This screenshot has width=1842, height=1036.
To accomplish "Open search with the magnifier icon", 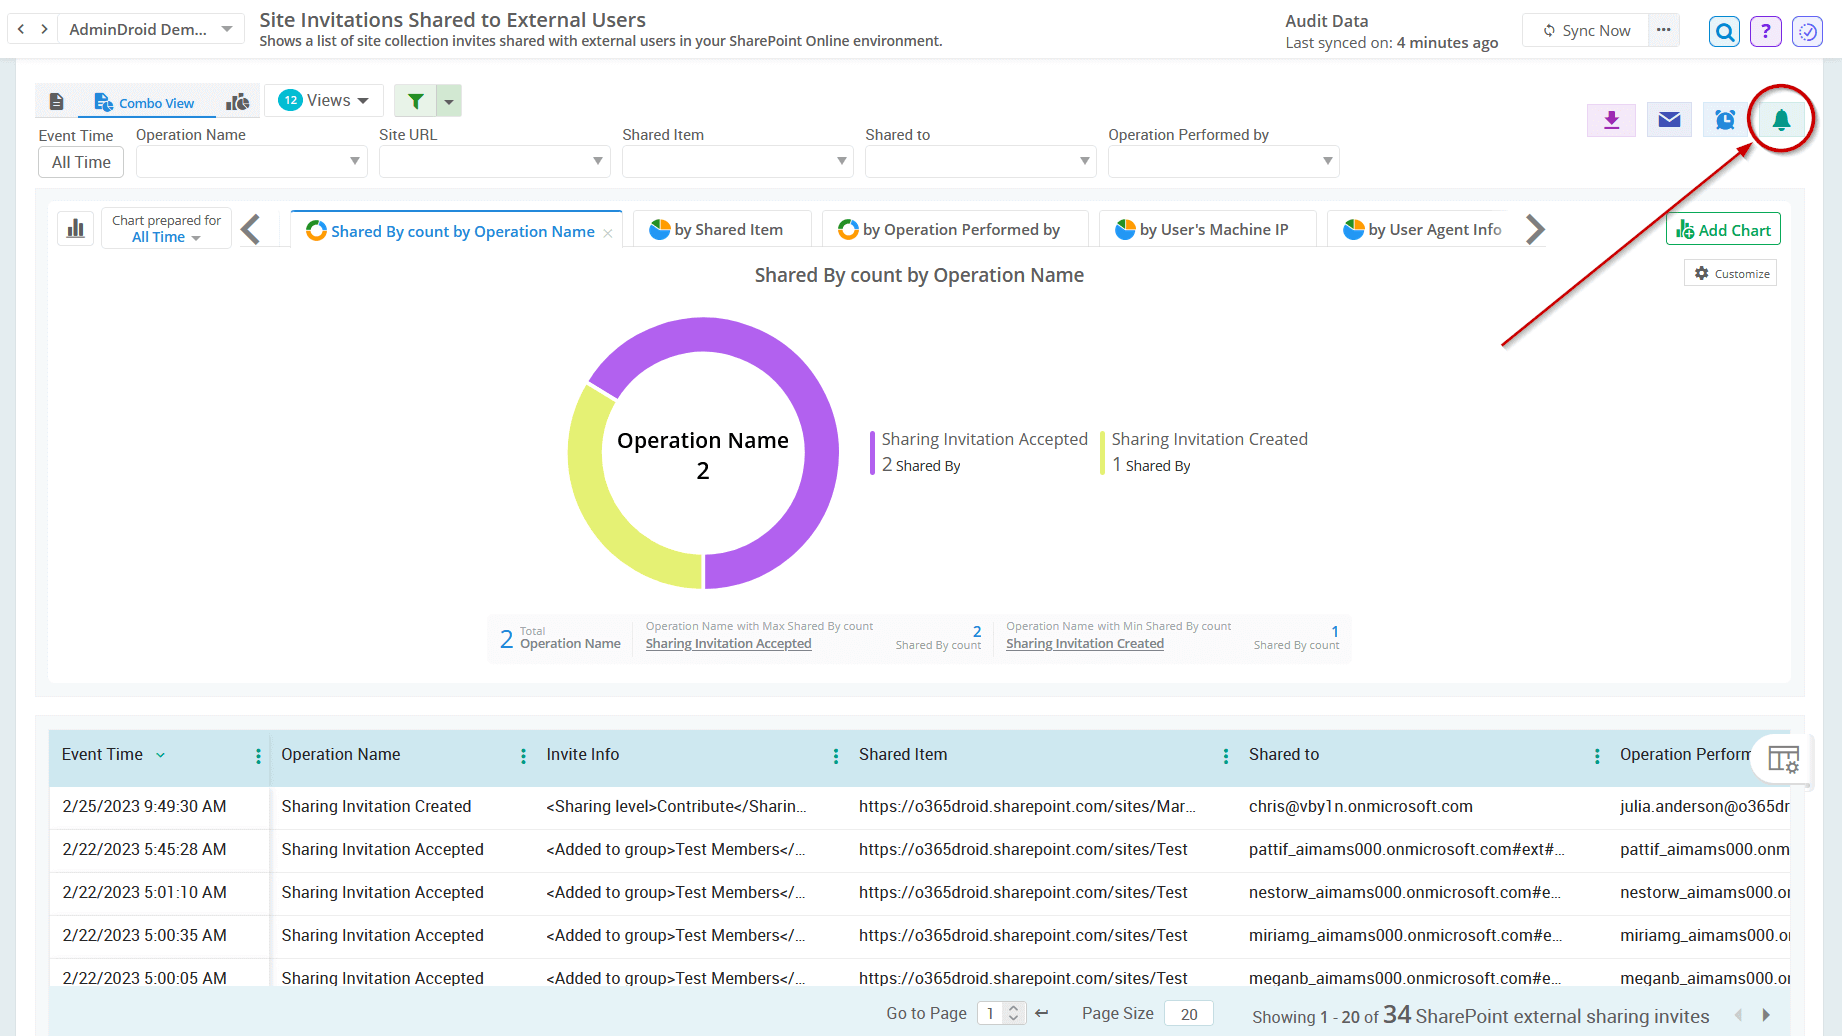I will [x=1724, y=31].
